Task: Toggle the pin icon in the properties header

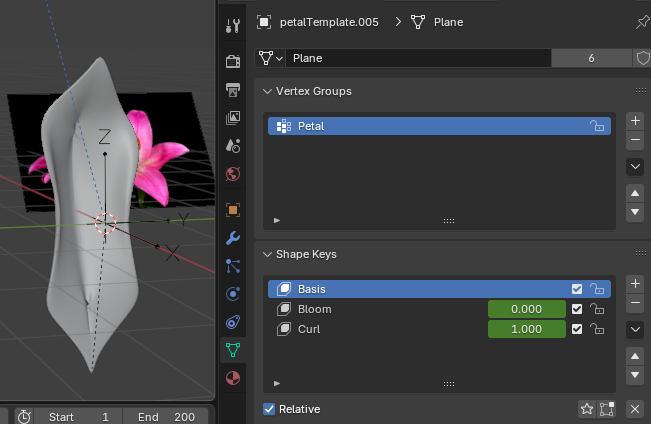Action: (643, 22)
